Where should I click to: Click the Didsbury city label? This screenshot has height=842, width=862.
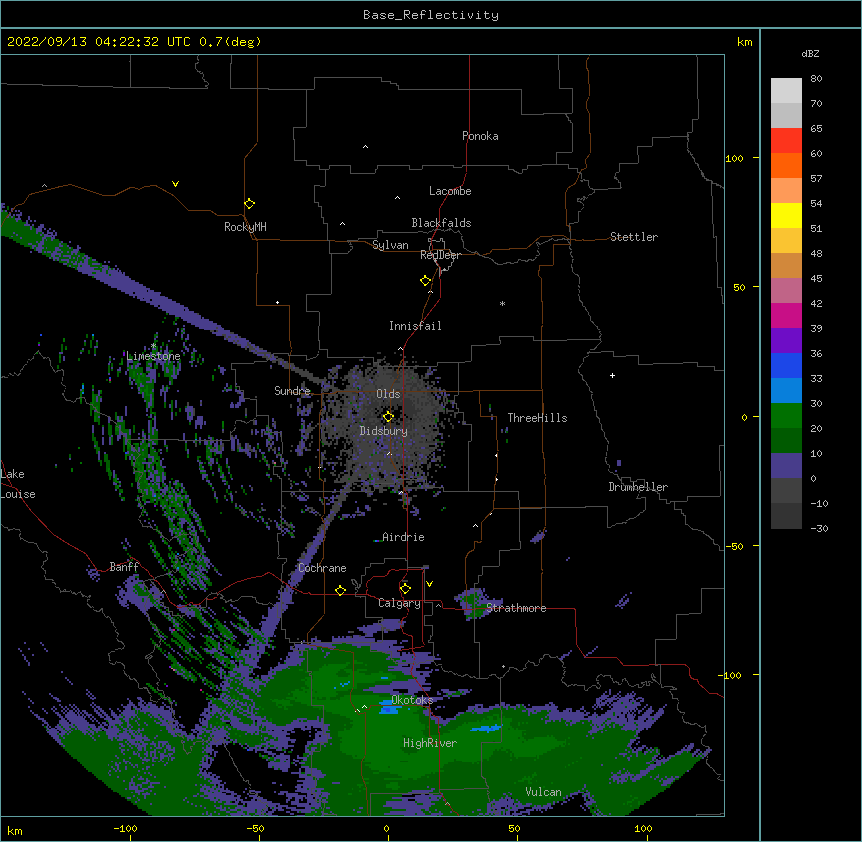coord(384,431)
